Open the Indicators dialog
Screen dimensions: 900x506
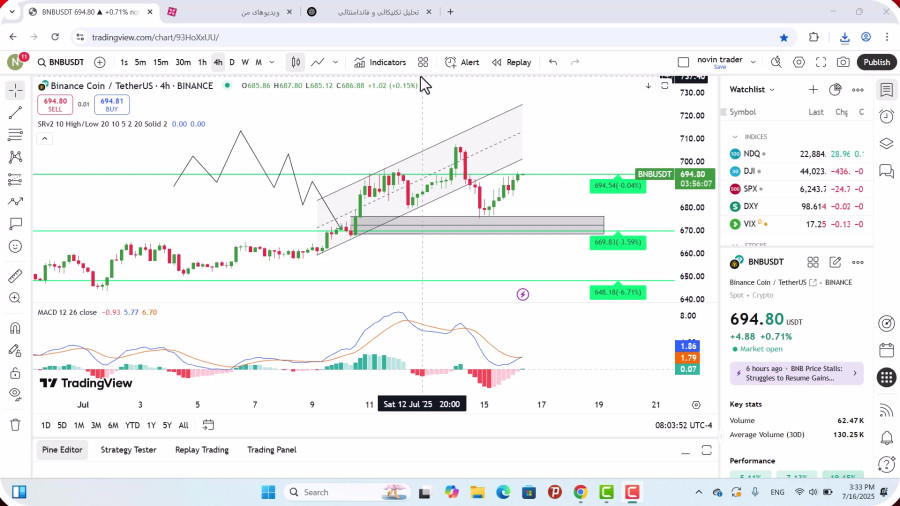(x=380, y=62)
